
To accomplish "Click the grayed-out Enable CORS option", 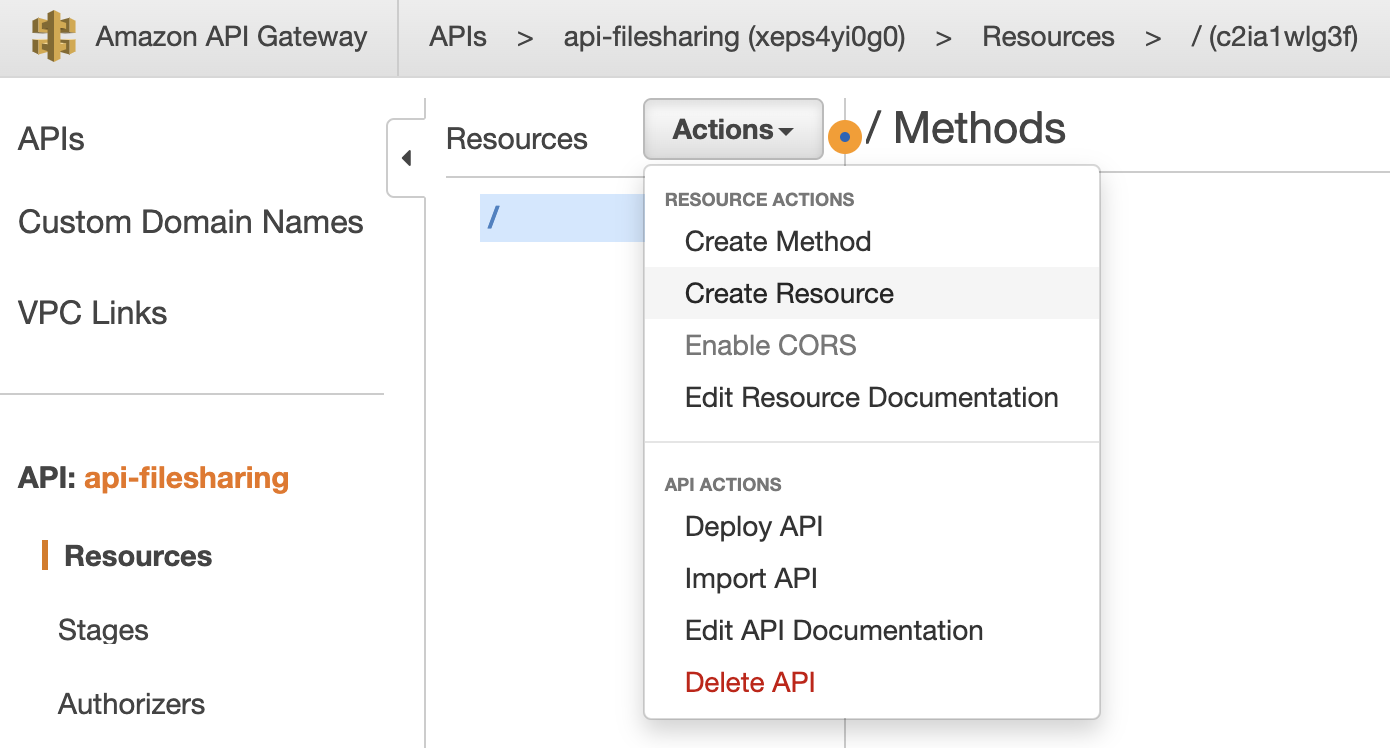I will [x=770, y=345].
